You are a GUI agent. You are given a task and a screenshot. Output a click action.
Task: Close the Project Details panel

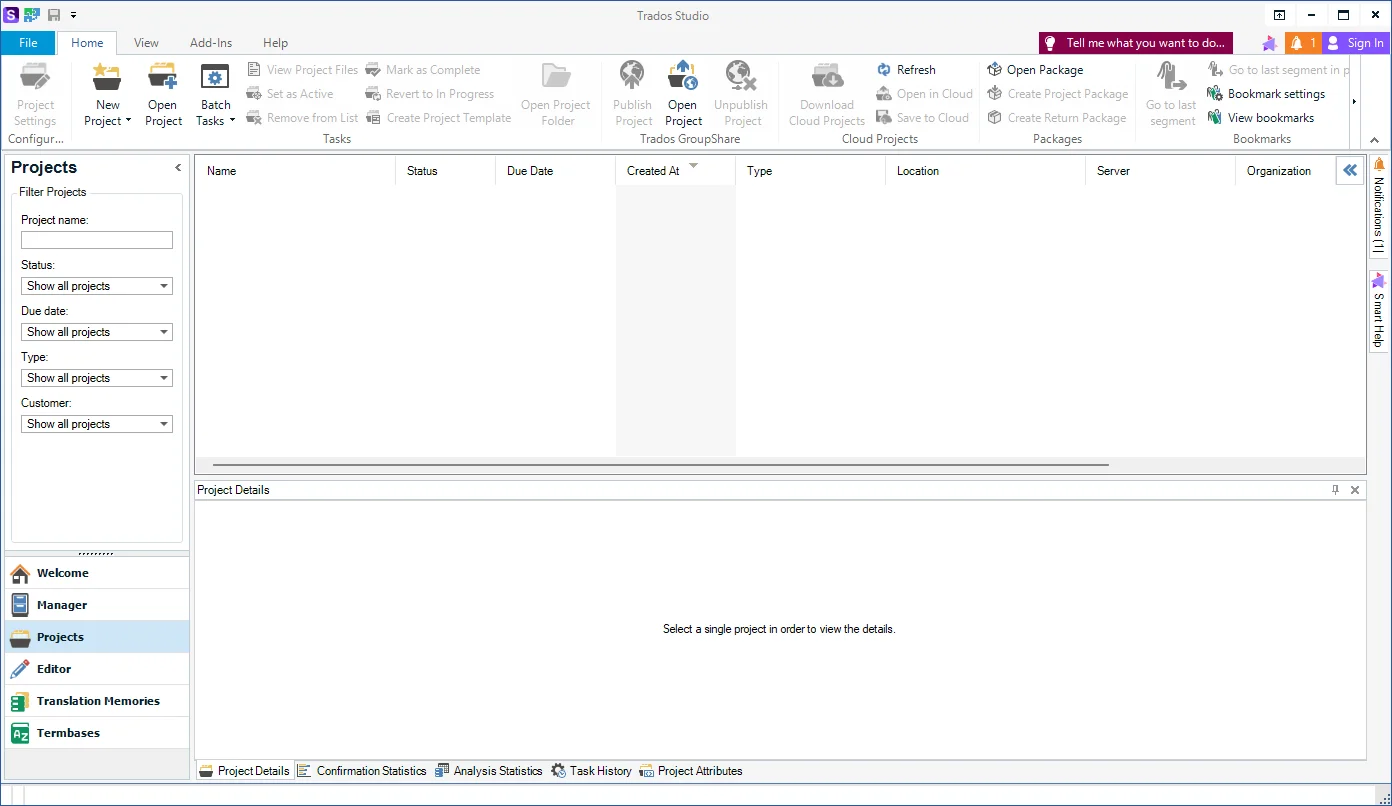1355,490
